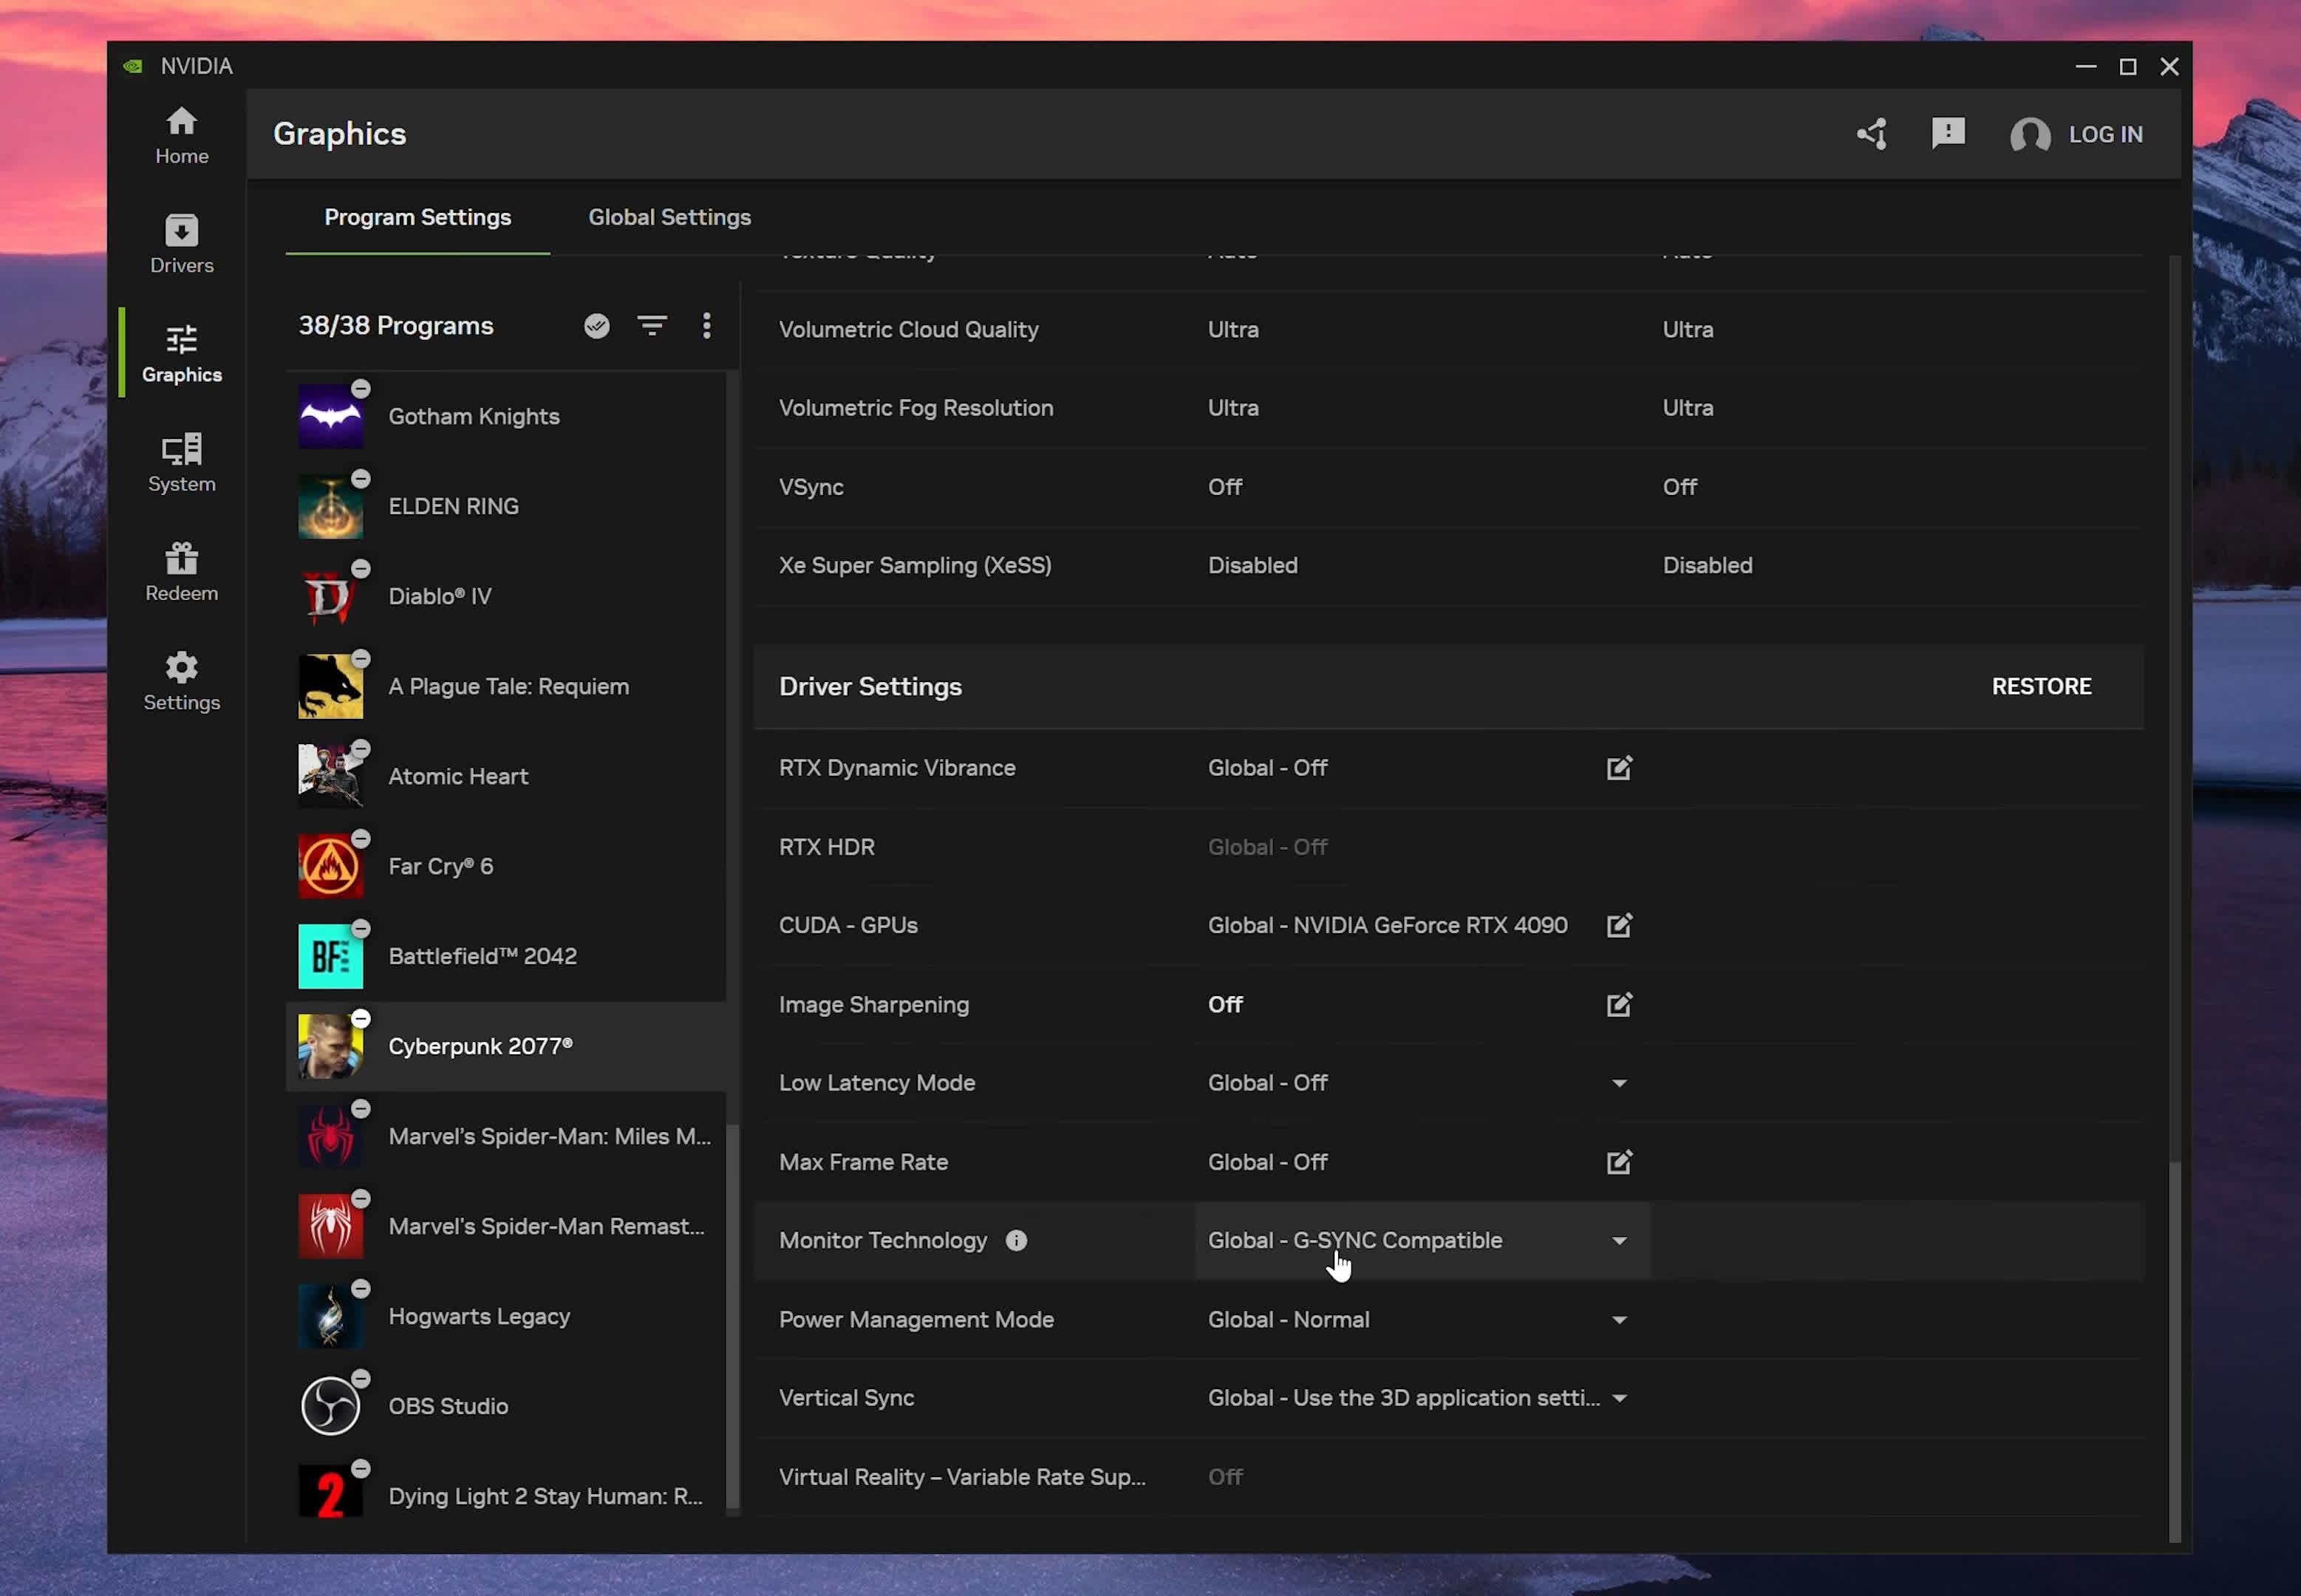Click the share icon in the top bar
Image resolution: width=2301 pixels, height=1596 pixels.
(x=1871, y=133)
